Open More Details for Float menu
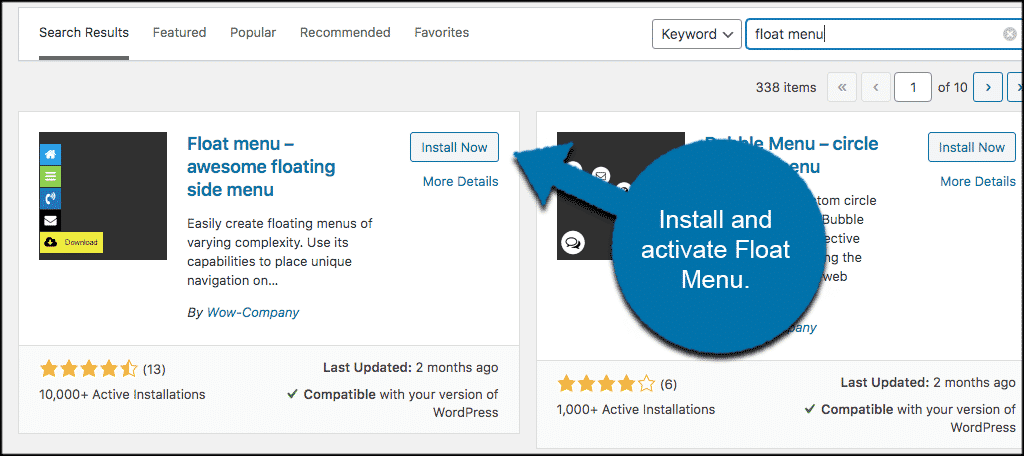The image size is (1024, 456). point(460,182)
